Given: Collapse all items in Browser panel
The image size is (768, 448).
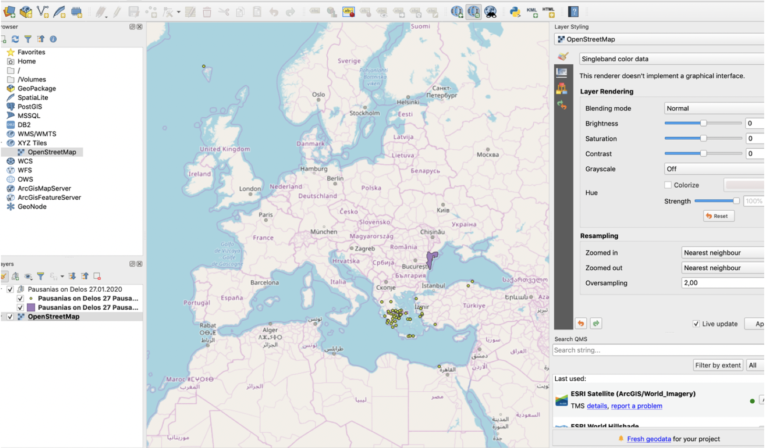Looking at the screenshot, I should tap(41, 39).
